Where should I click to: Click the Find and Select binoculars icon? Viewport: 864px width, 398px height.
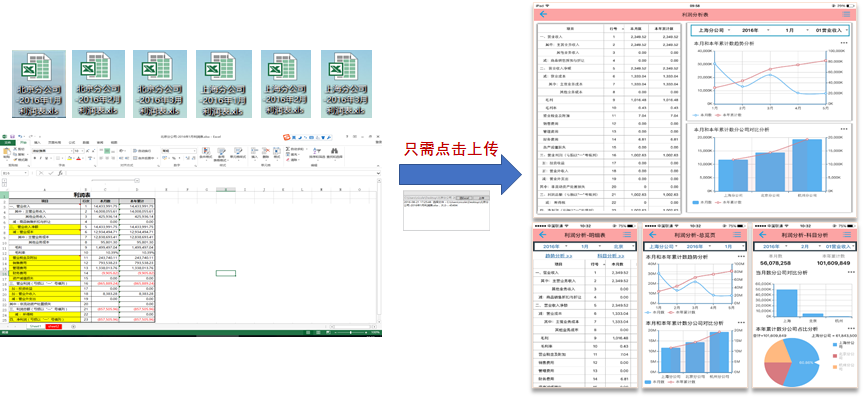pyautogui.click(x=334, y=151)
